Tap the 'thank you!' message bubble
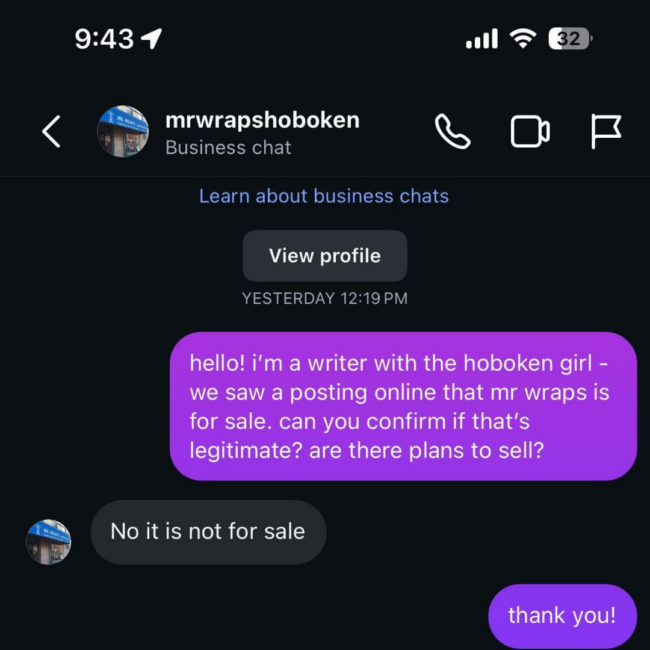Viewport: 650px width, 650px height. (562, 615)
